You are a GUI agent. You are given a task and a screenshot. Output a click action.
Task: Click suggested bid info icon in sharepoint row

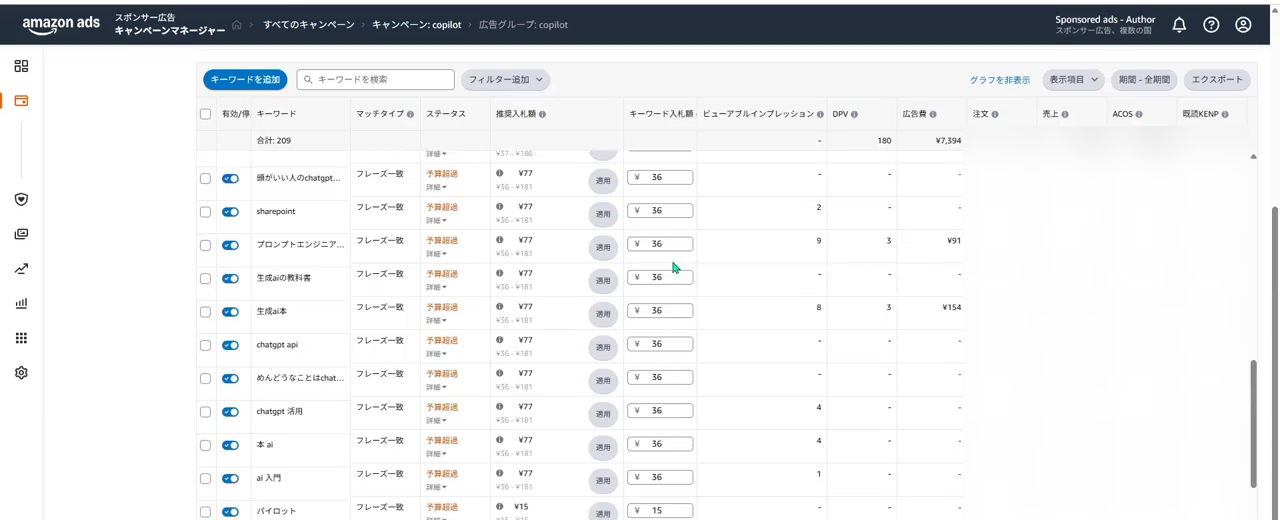(500, 207)
